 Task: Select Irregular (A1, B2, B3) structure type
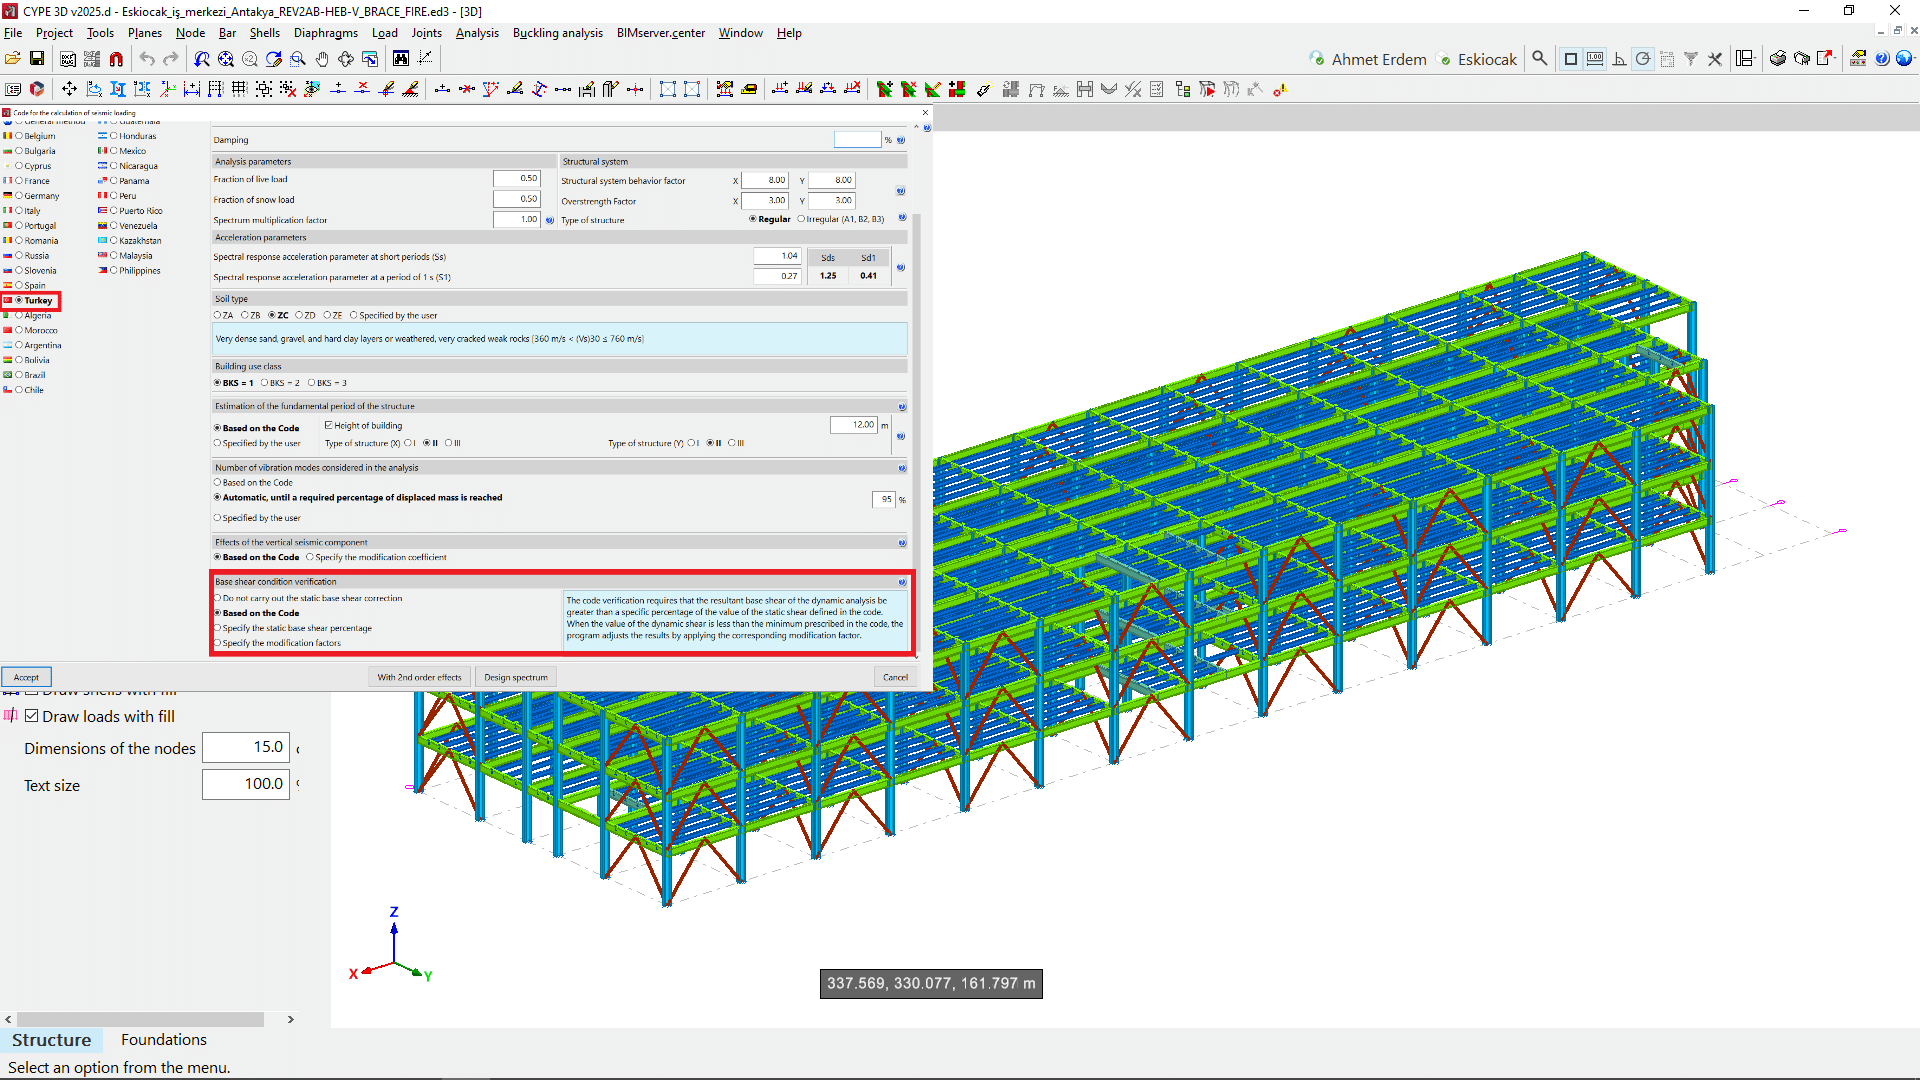click(x=801, y=219)
